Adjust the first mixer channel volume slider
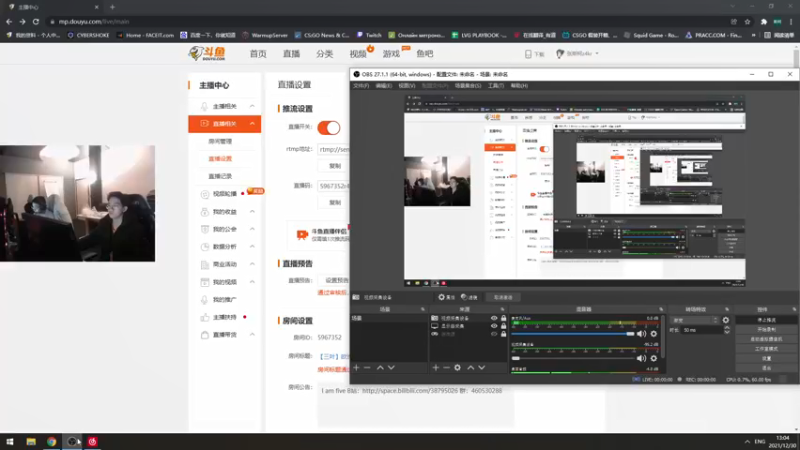 [x=572, y=334]
